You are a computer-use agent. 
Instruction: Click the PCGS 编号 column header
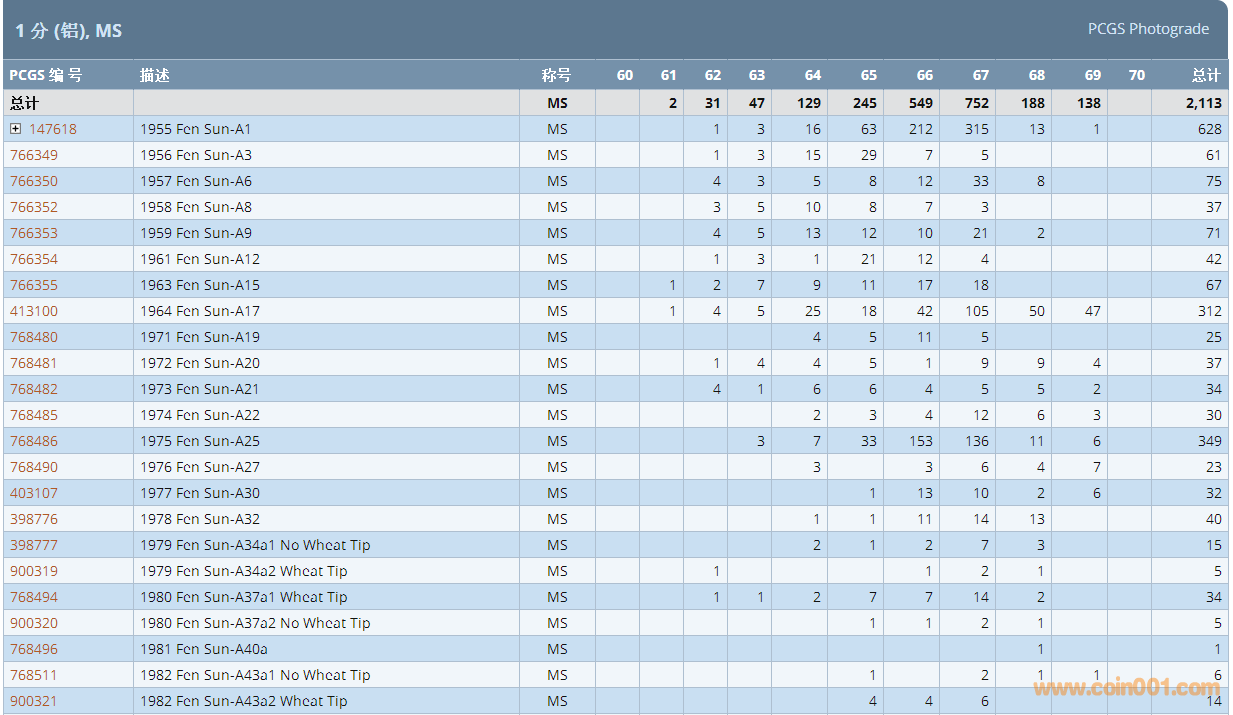(46, 75)
